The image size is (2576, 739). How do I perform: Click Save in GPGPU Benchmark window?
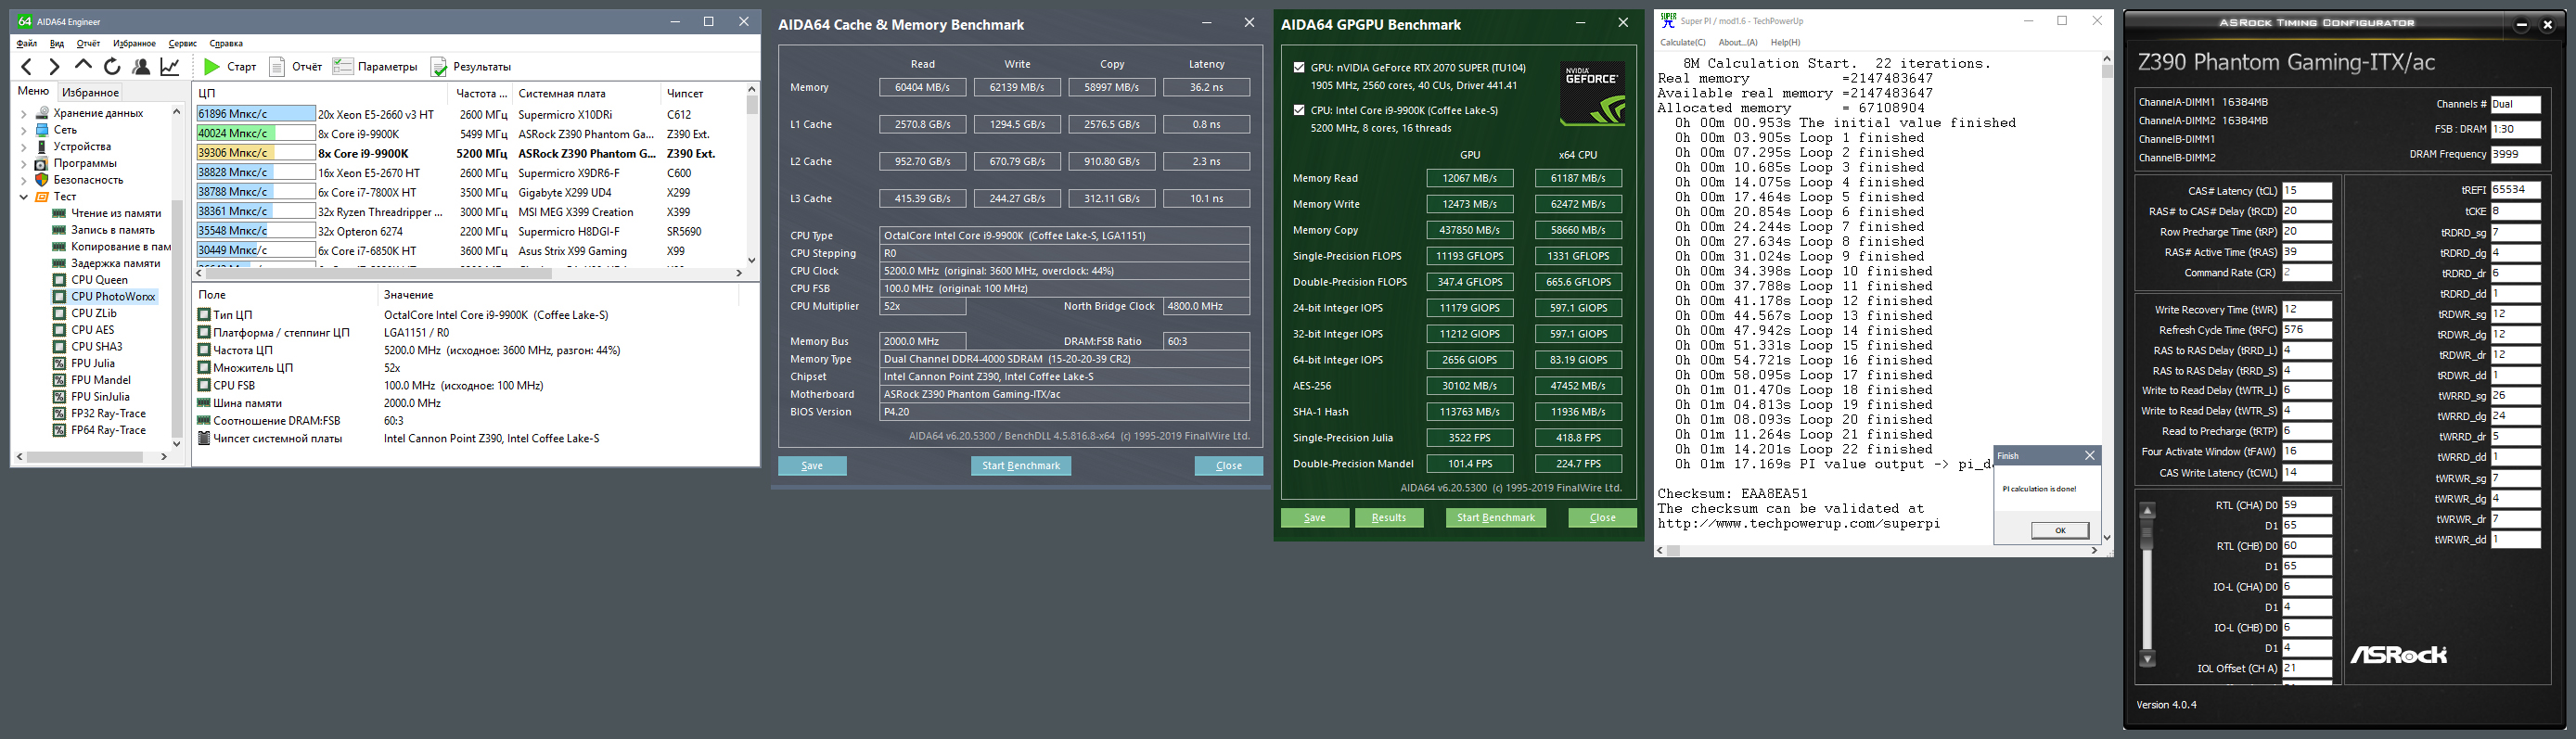[x=1315, y=518]
